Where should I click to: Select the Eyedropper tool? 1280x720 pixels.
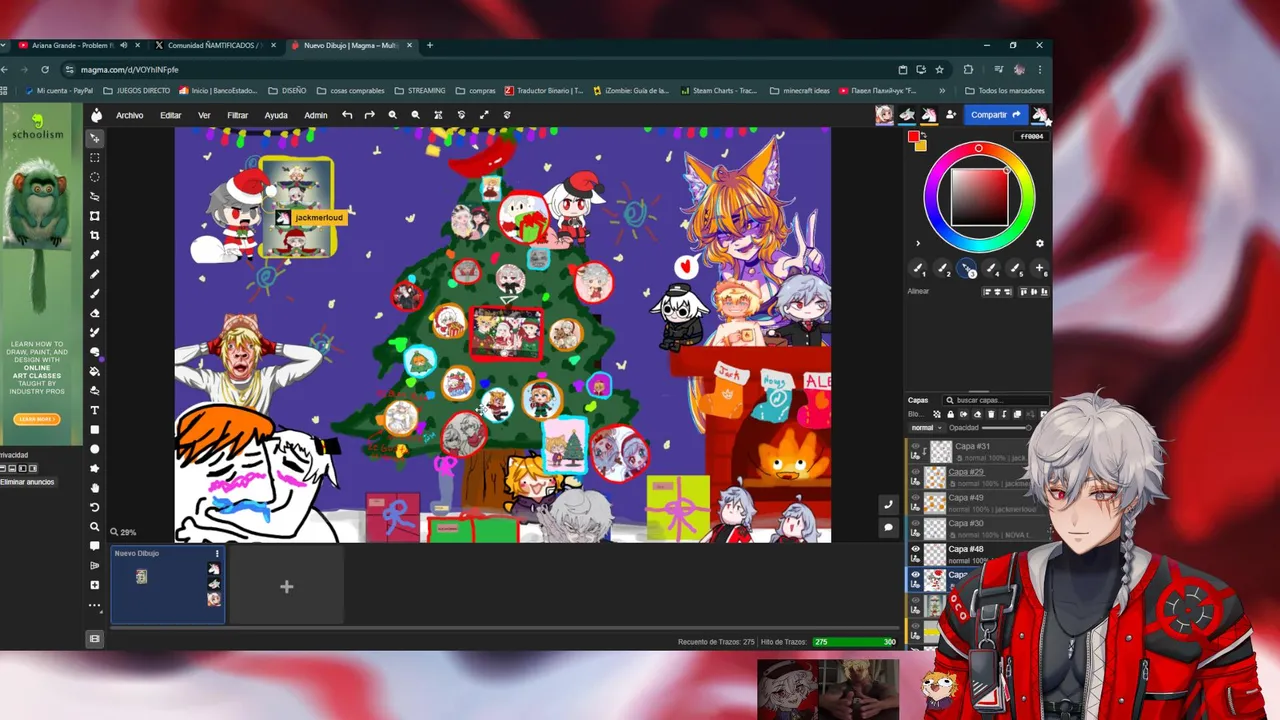point(95,255)
